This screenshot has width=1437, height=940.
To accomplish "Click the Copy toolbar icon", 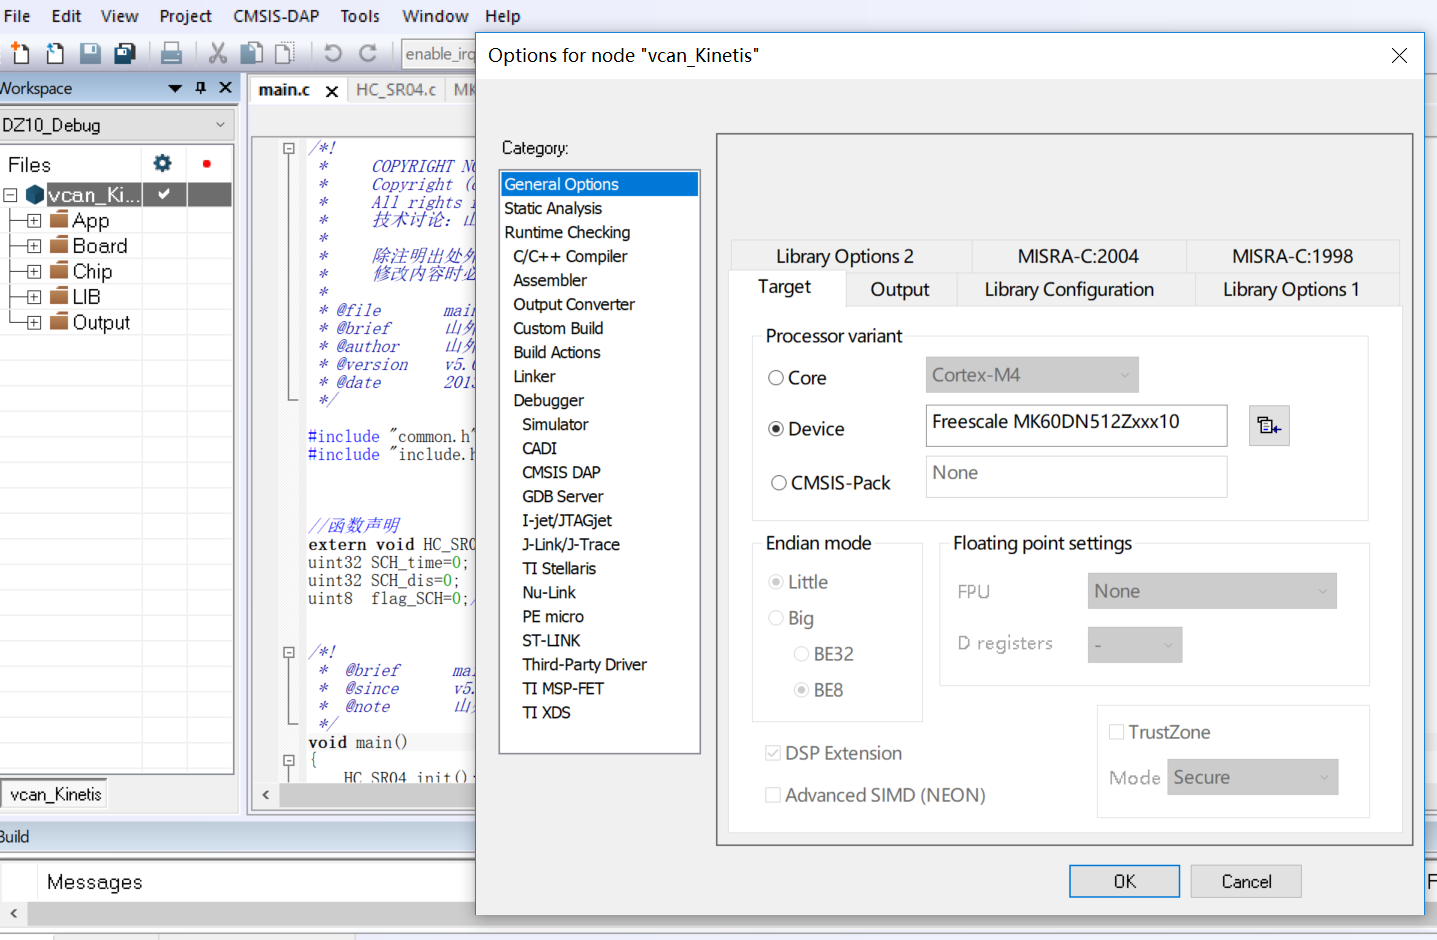I will pyautogui.click(x=252, y=53).
